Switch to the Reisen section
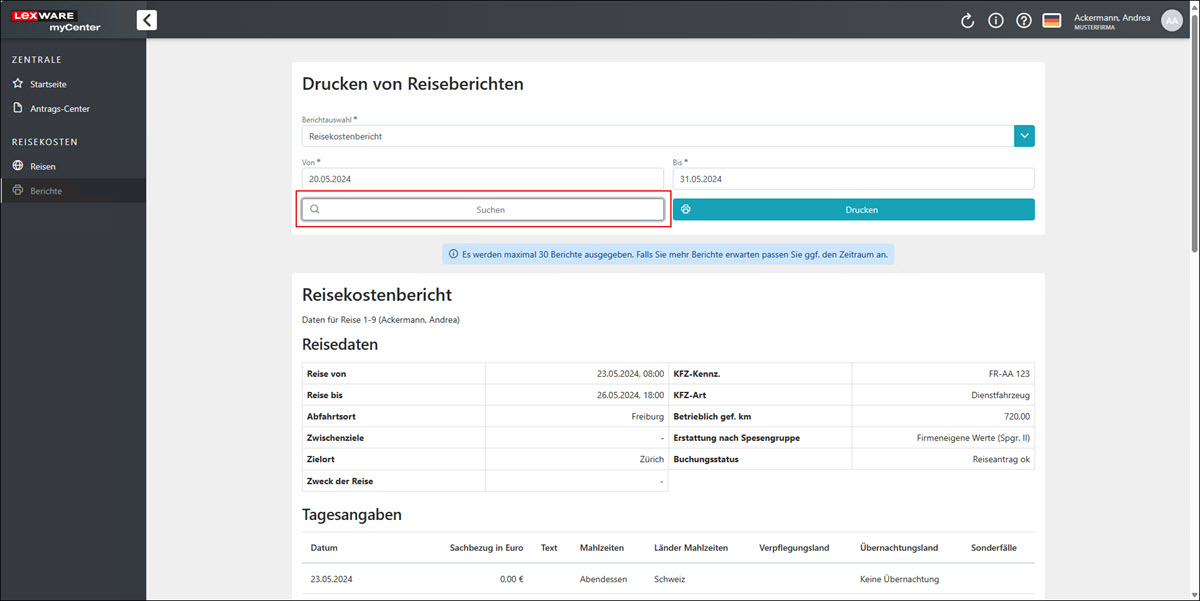This screenshot has width=1200, height=601. (45, 166)
